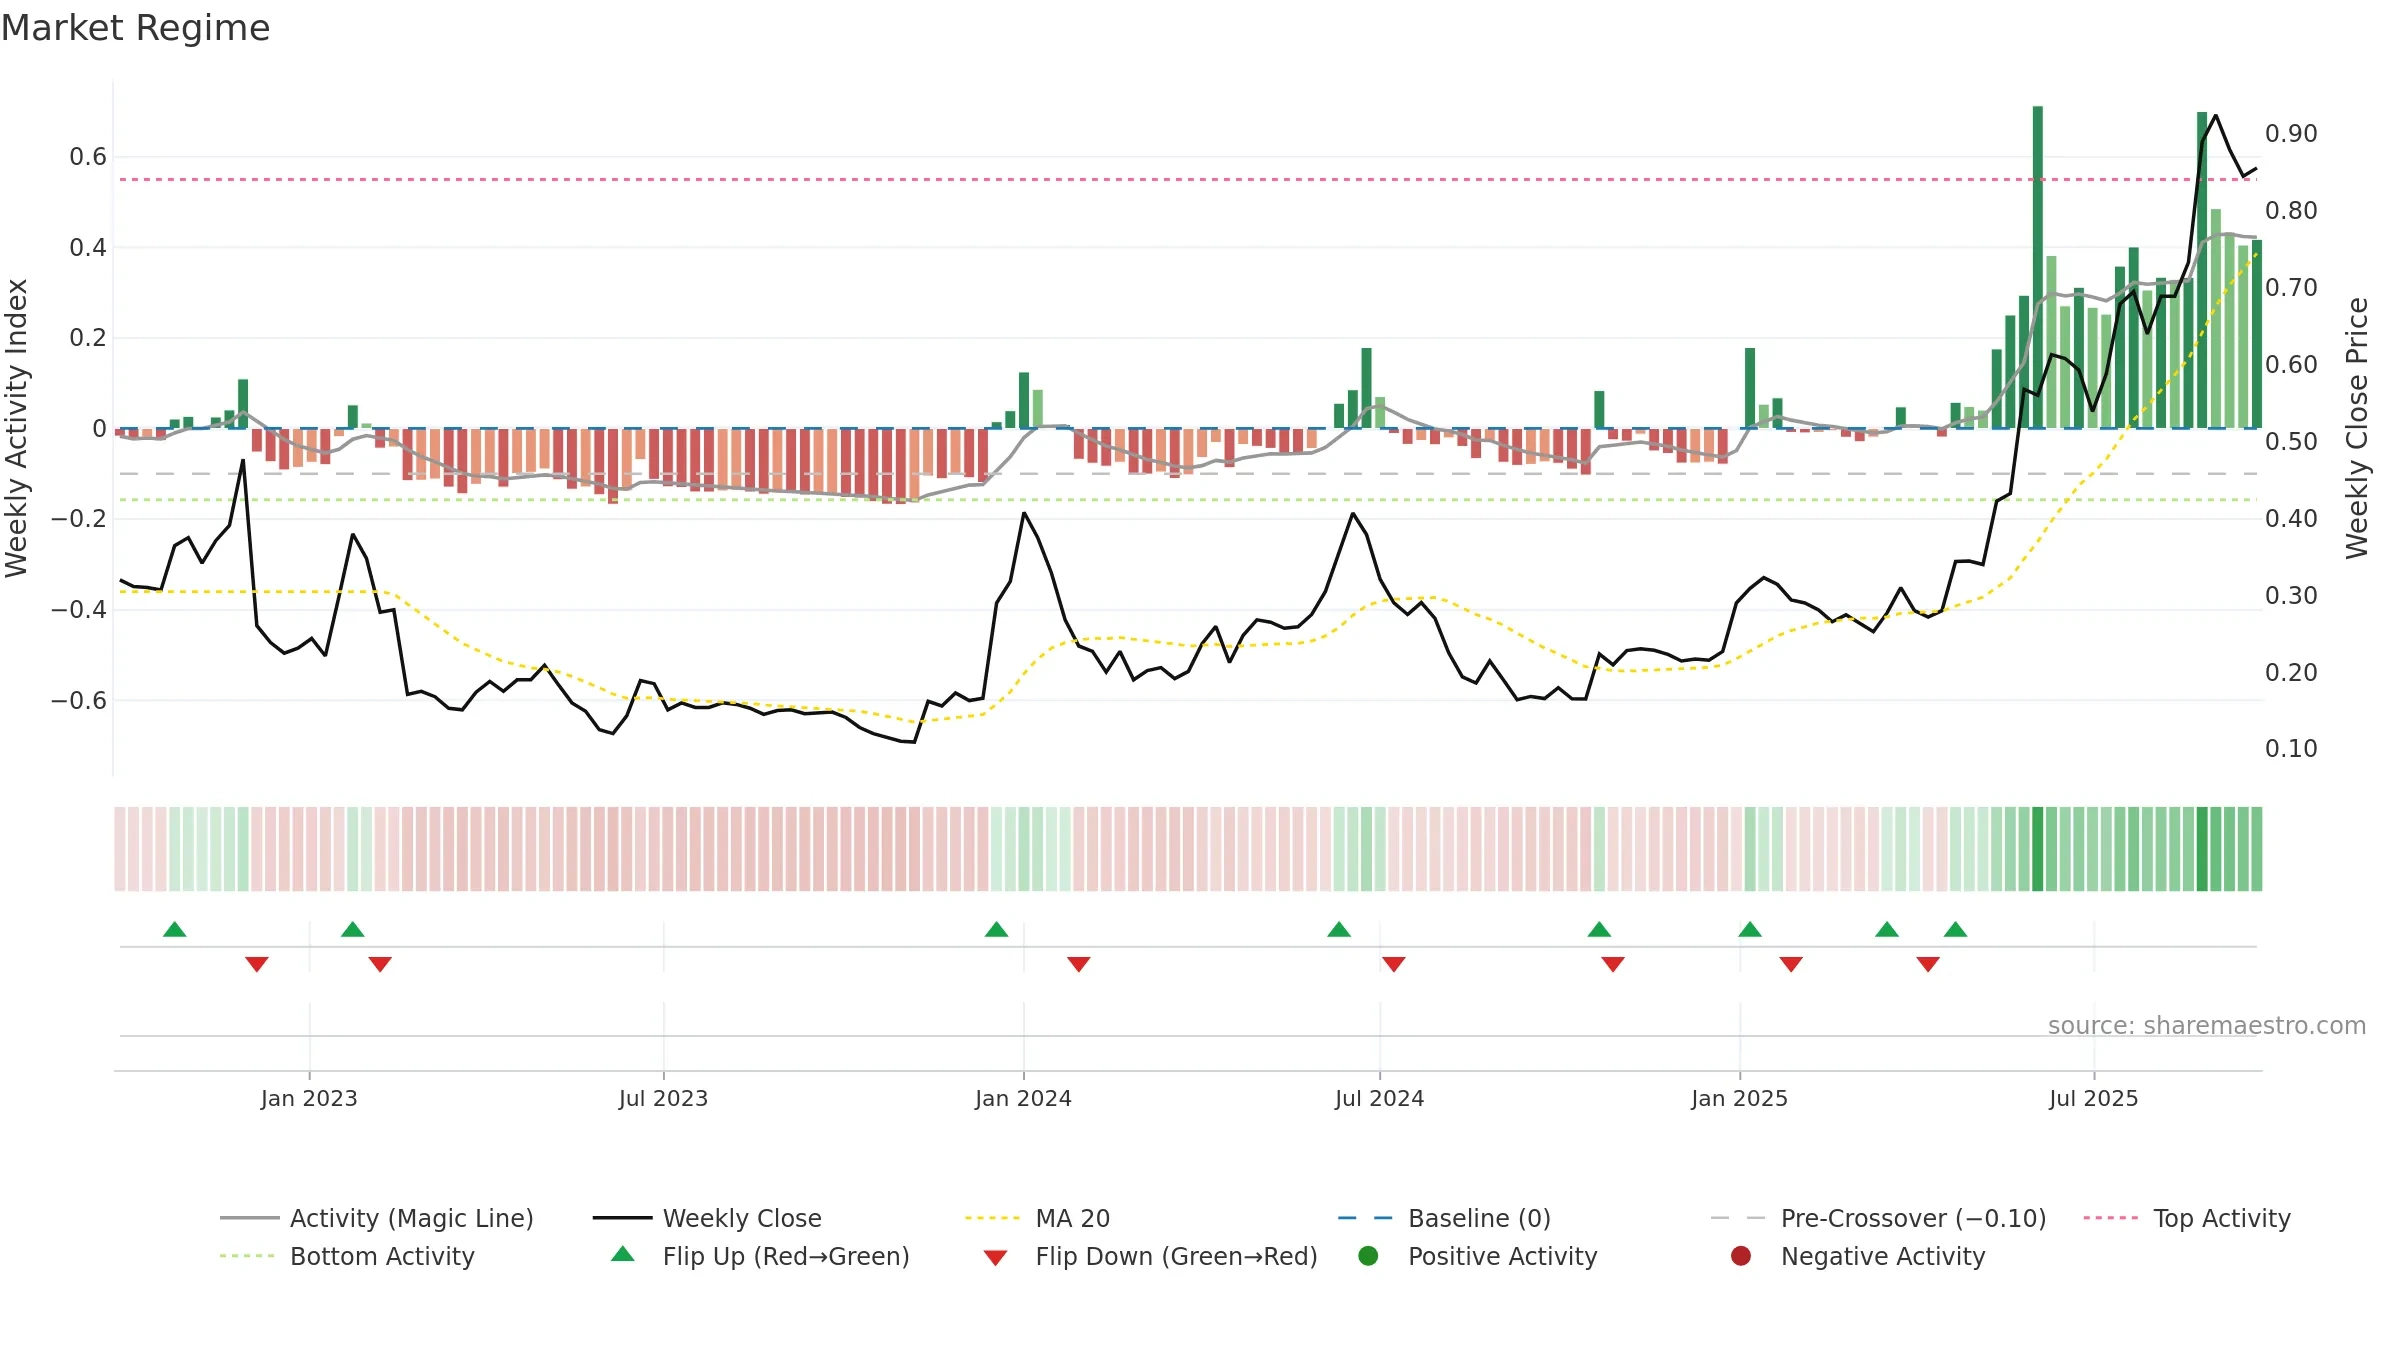Screen dimensions: 2400x1350
Task: Click the pink dotted Top Activity legend swatch
Action: click(x=2110, y=1218)
